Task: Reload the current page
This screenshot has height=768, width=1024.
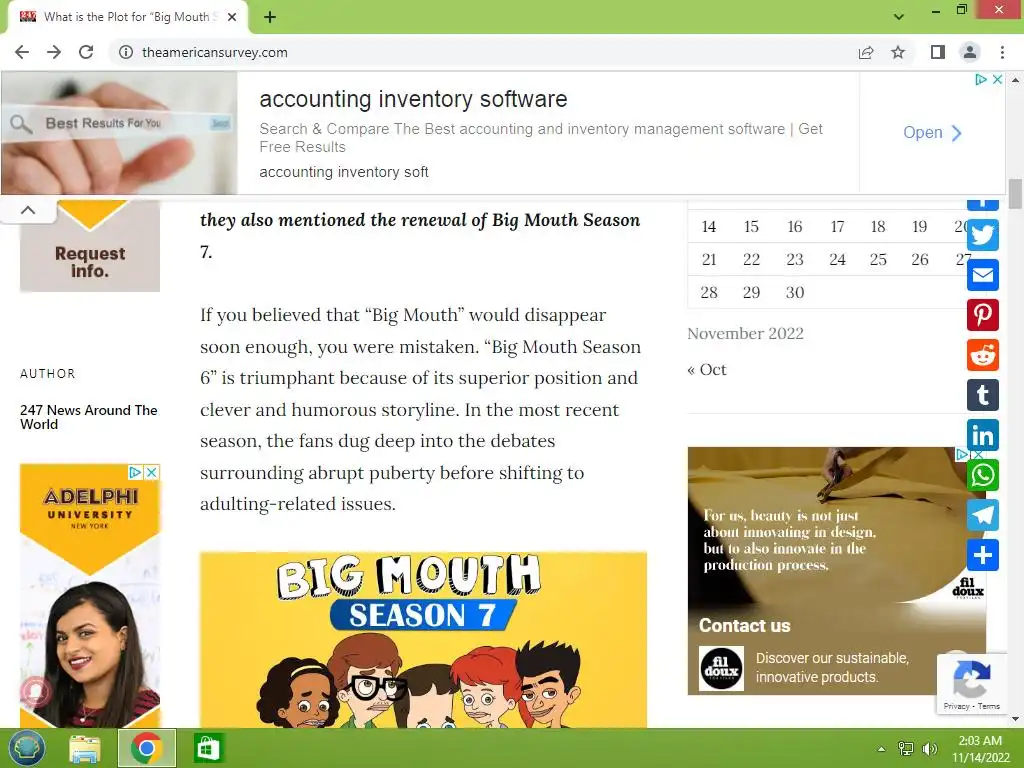Action: (x=86, y=52)
